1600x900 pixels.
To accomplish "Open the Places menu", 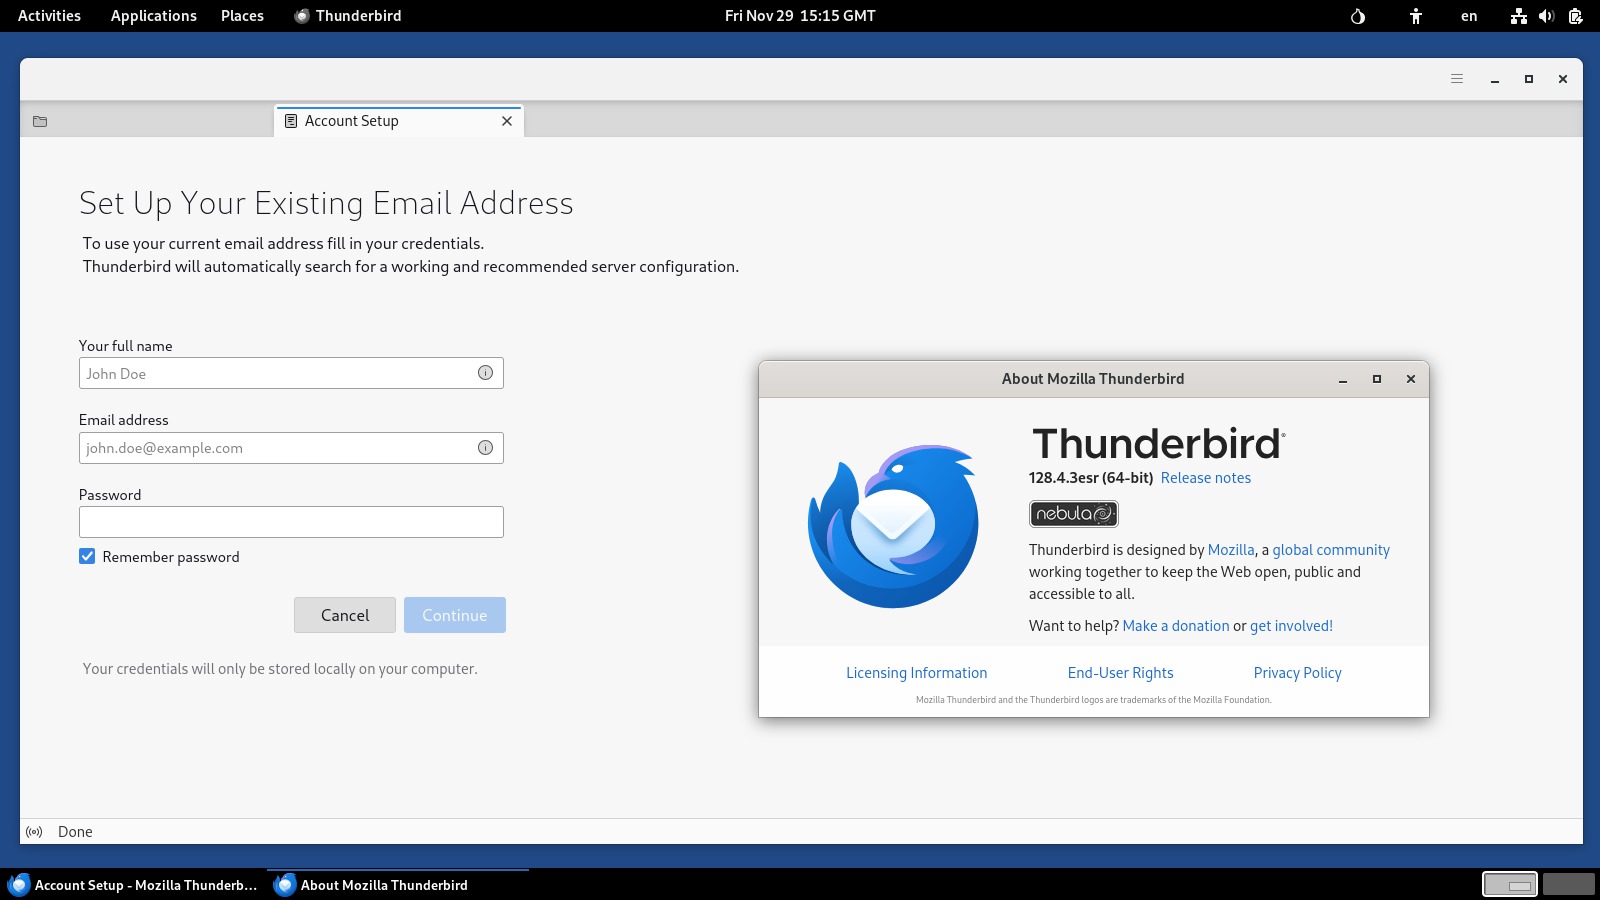I will pyautogui.click(x=243, y=16).
